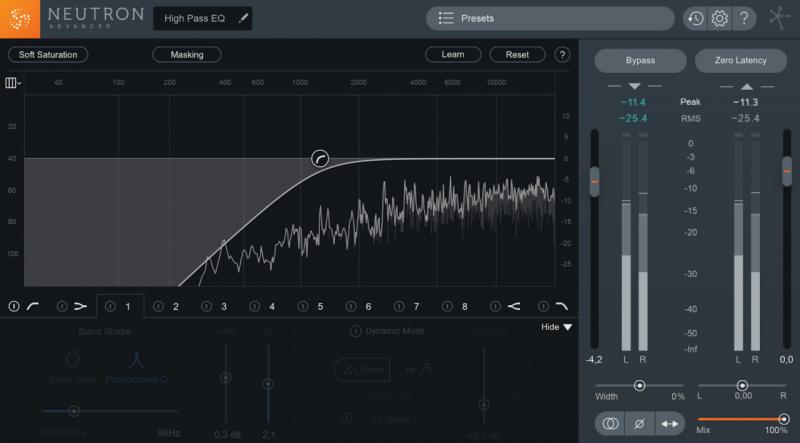Select the high-pass filter node on curve

[x=320, y=159]
